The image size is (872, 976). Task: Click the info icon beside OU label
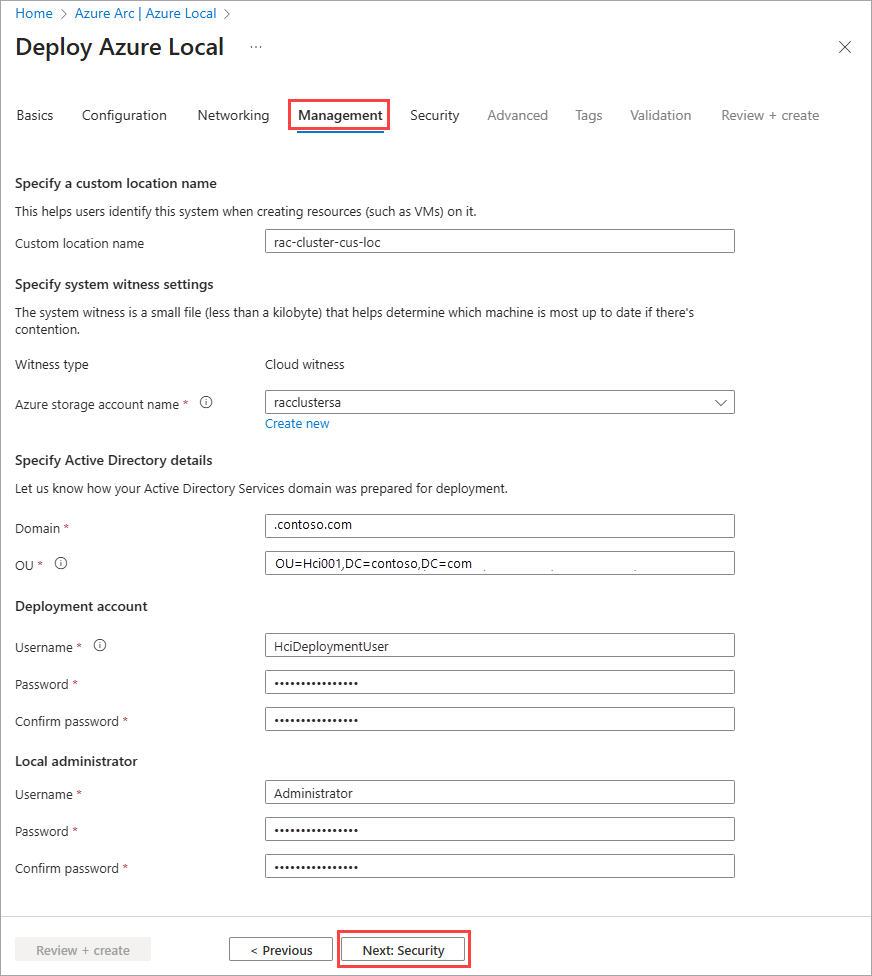[x=61, y=564]
